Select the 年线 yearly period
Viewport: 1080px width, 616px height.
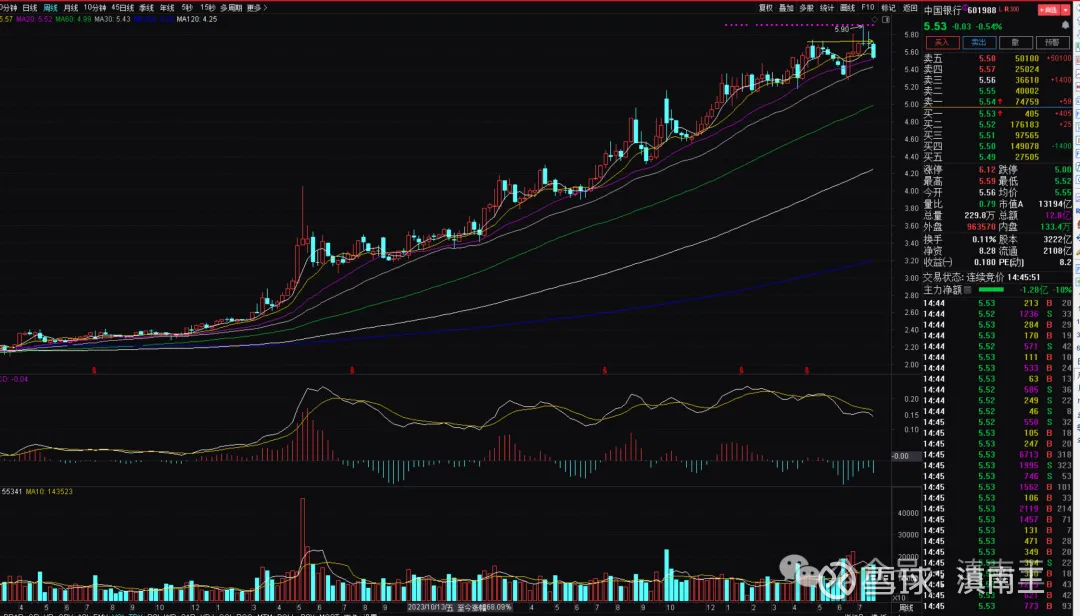(x=167, y=8)
